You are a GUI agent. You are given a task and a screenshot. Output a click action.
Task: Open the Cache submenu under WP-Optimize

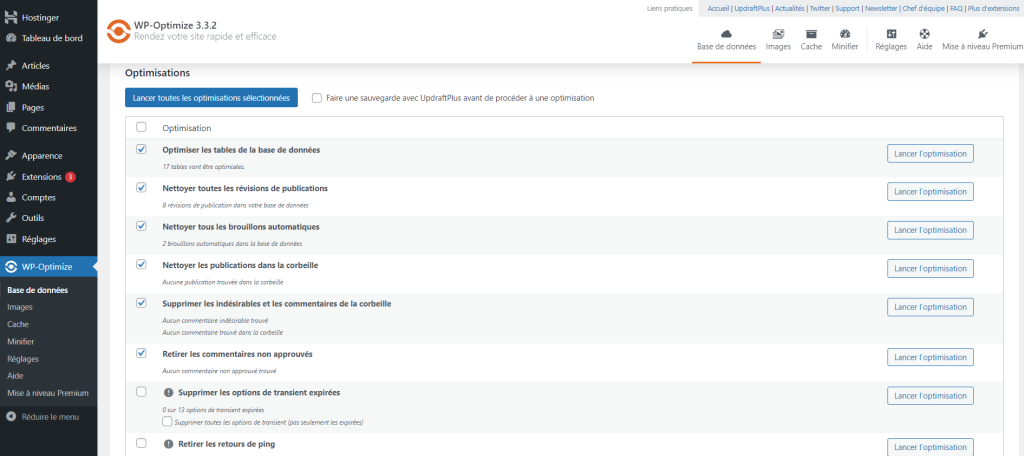[x=18, y=324]
